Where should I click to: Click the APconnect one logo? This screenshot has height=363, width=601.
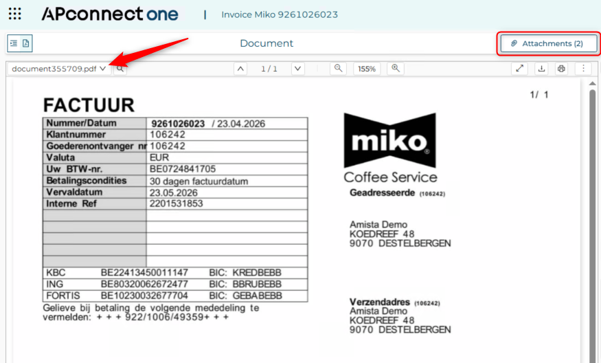coord(110,14)
